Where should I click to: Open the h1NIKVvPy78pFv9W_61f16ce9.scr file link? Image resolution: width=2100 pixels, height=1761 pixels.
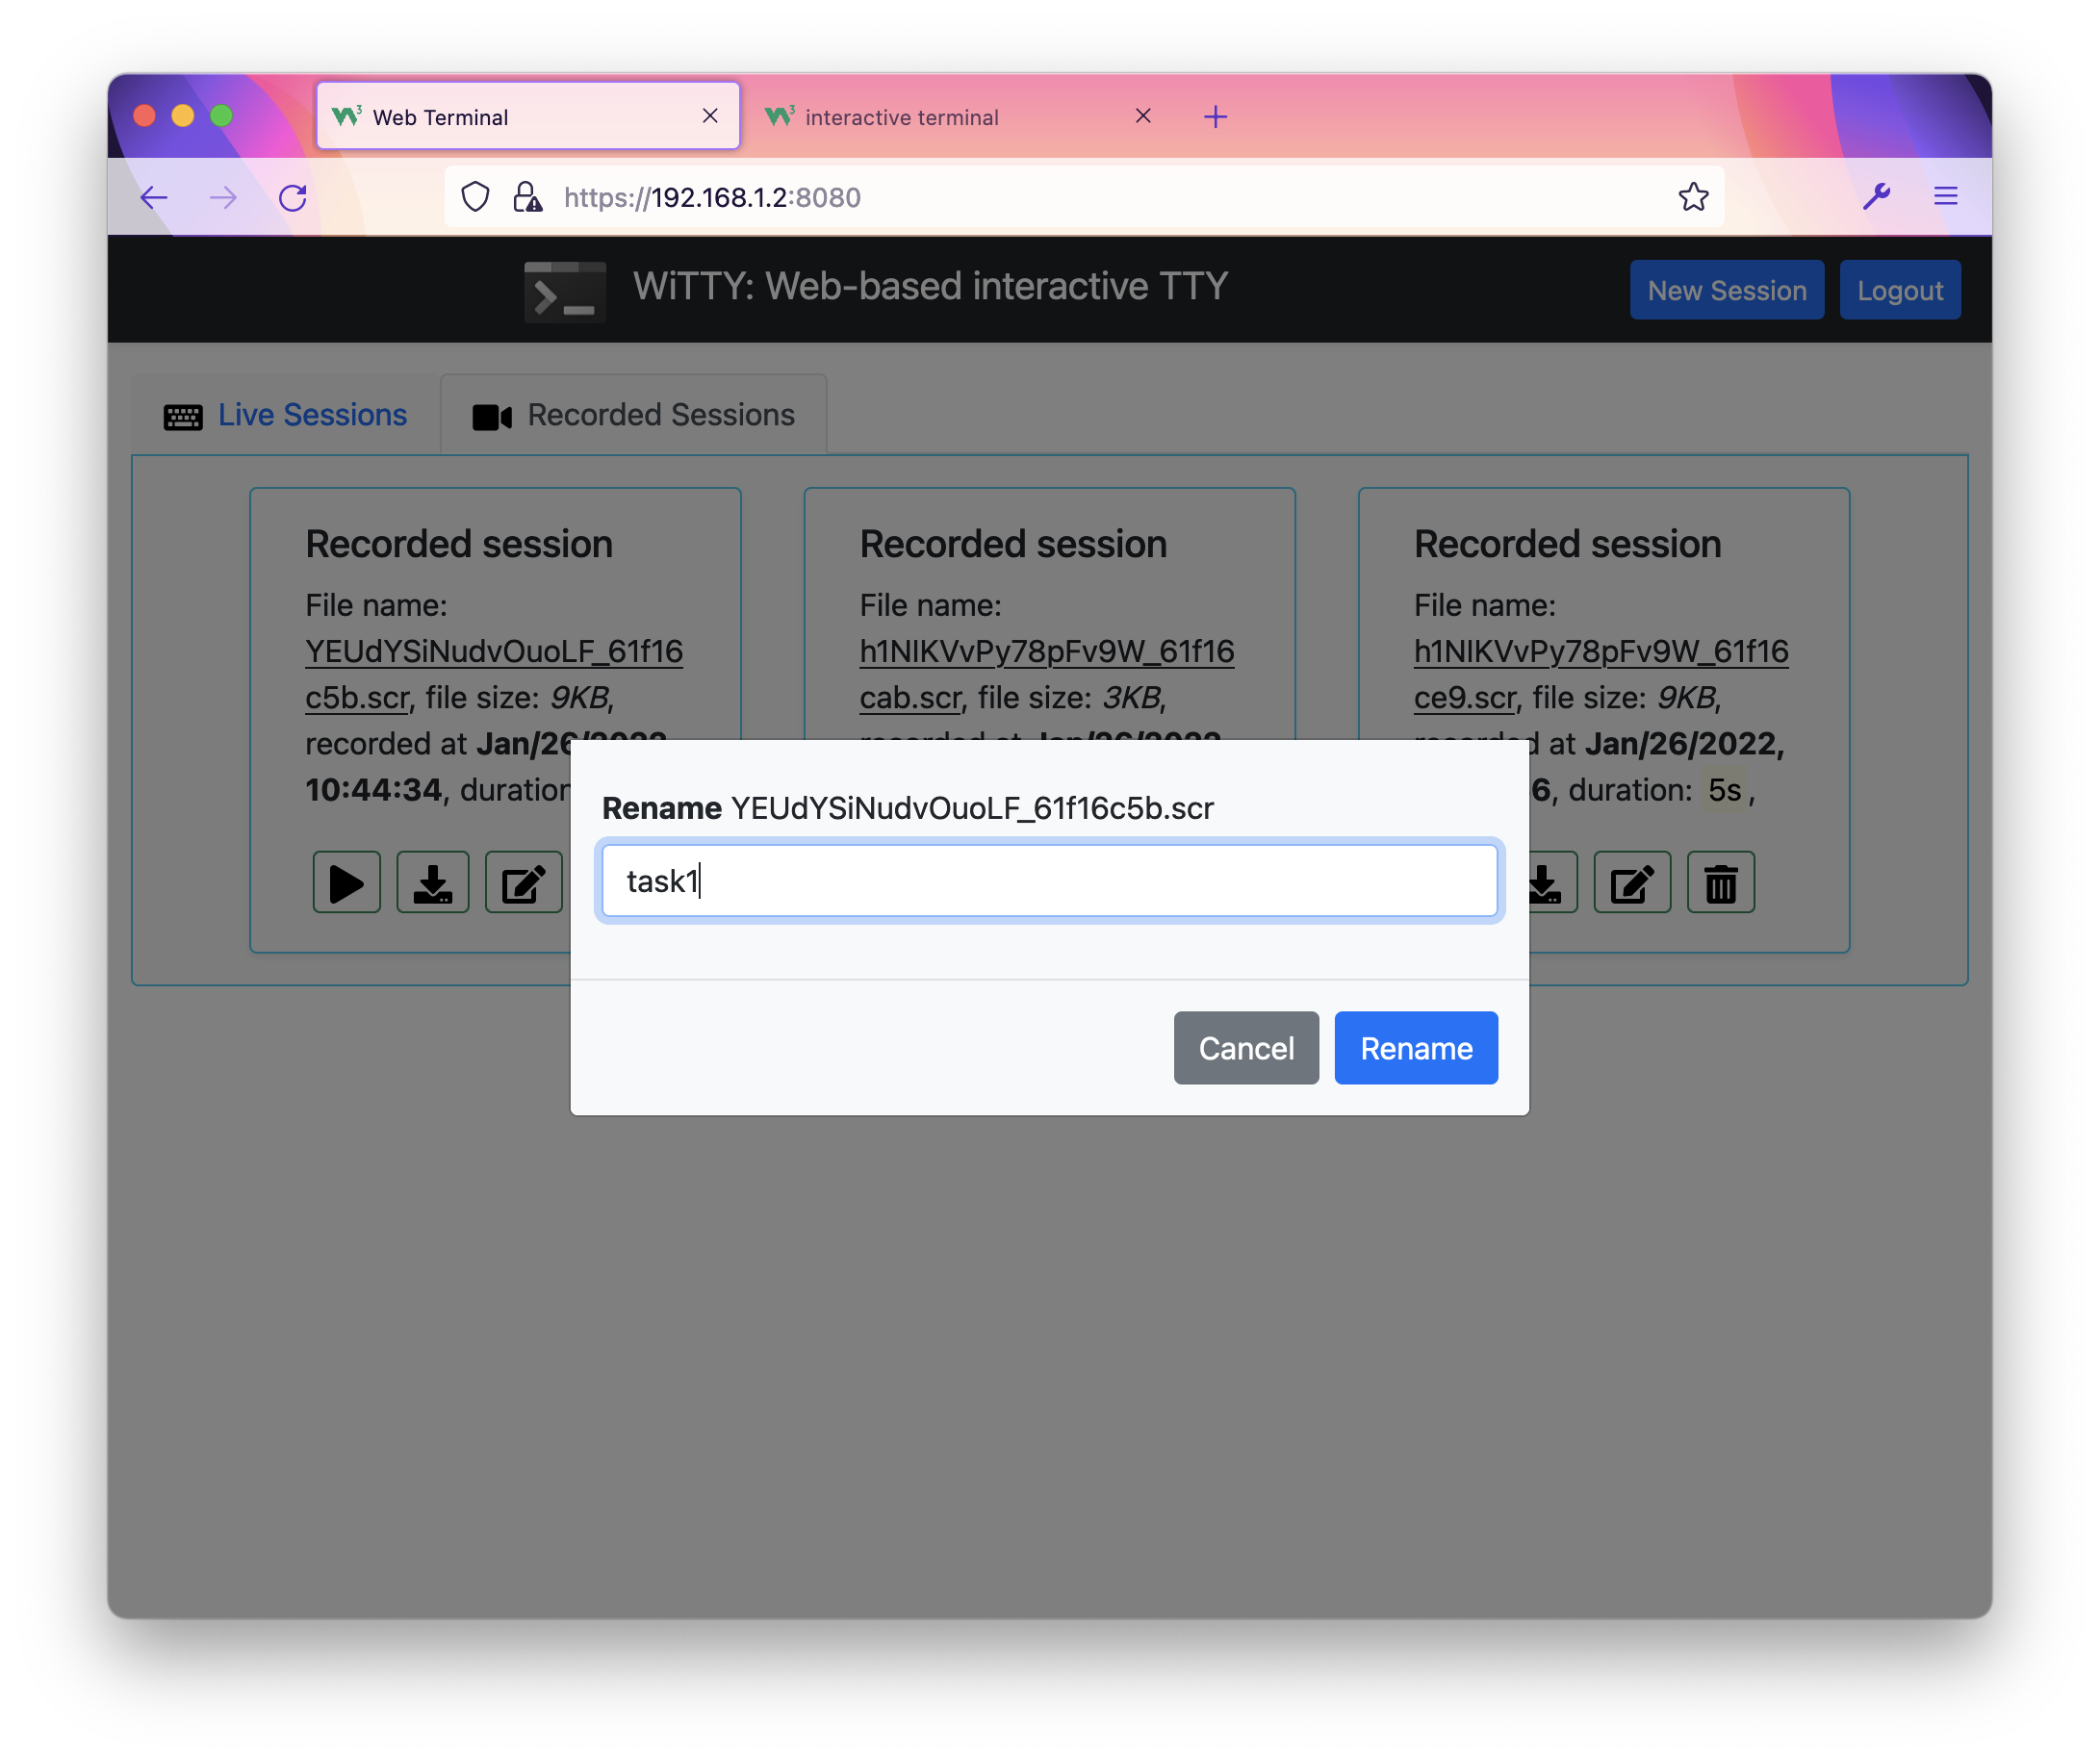tap(1601, 674)
